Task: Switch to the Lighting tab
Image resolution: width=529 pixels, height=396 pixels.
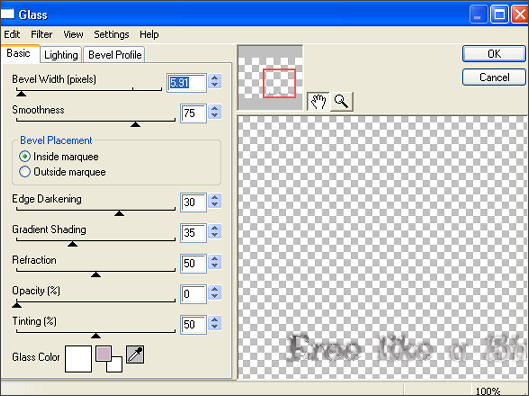Action: pyautogui.click(x=61, y=55)
